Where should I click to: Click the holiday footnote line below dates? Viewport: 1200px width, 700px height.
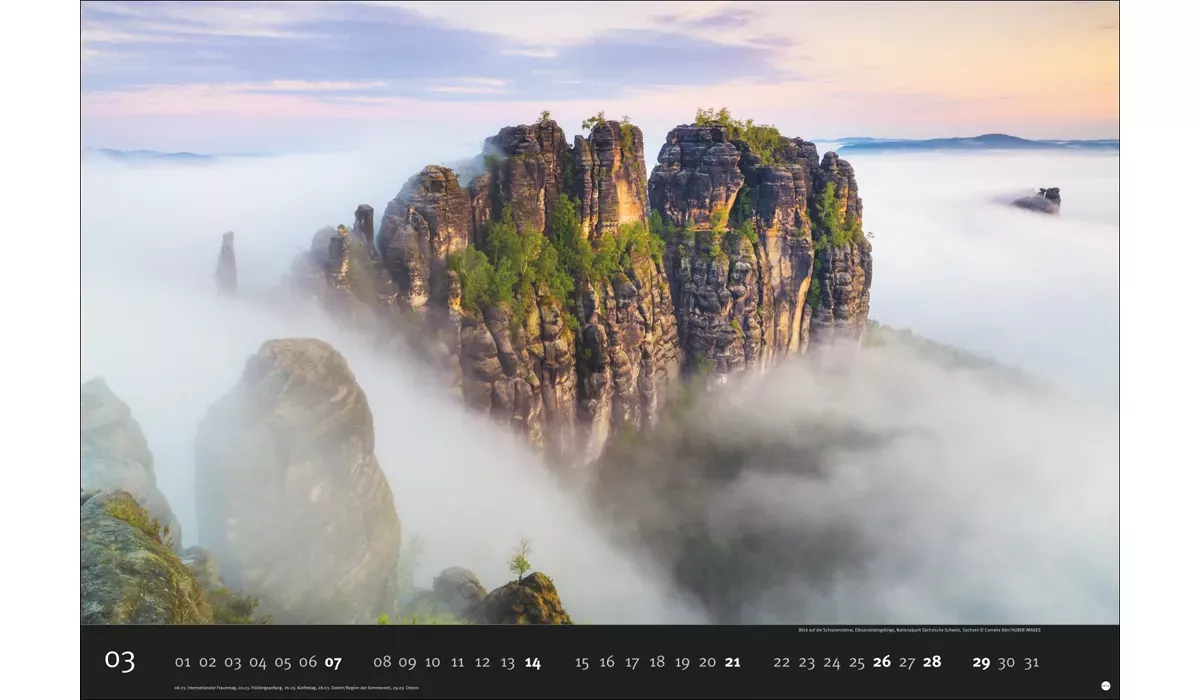pyautogui.click(x=296, y=688)
